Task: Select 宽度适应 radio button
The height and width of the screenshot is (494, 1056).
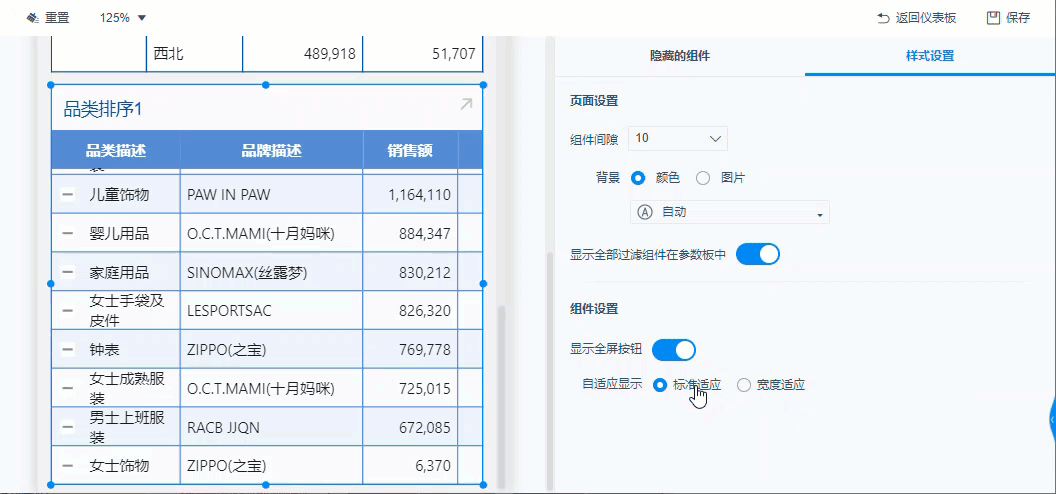Action: click(x=744, y=385)
